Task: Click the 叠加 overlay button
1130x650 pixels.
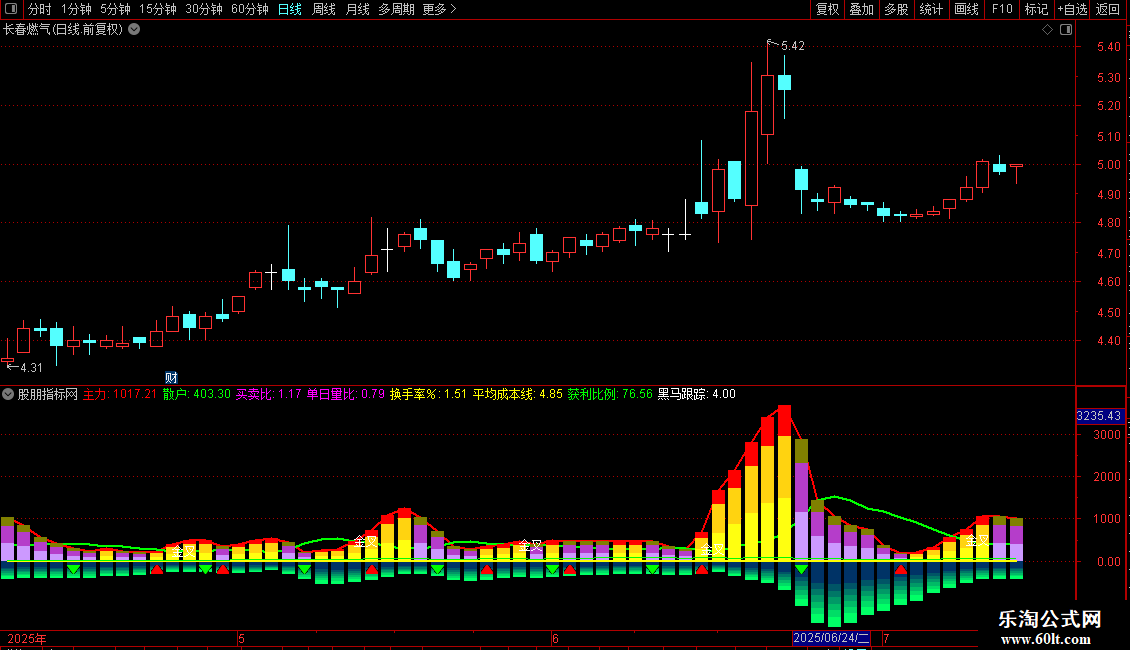Action: (x=861, y=9)
